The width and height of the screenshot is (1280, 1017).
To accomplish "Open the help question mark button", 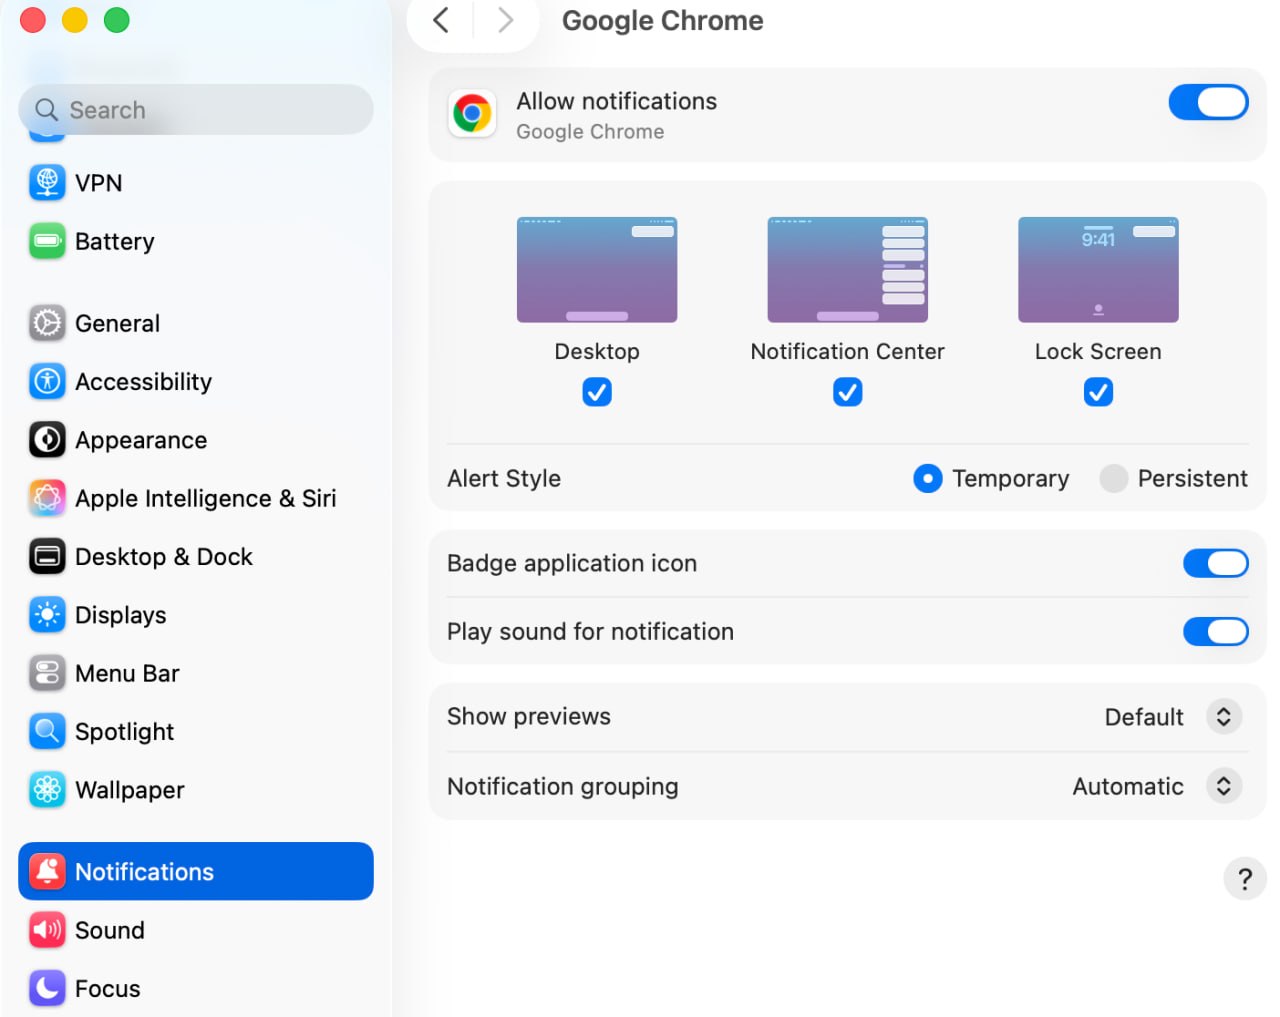I will [1245, 879].
